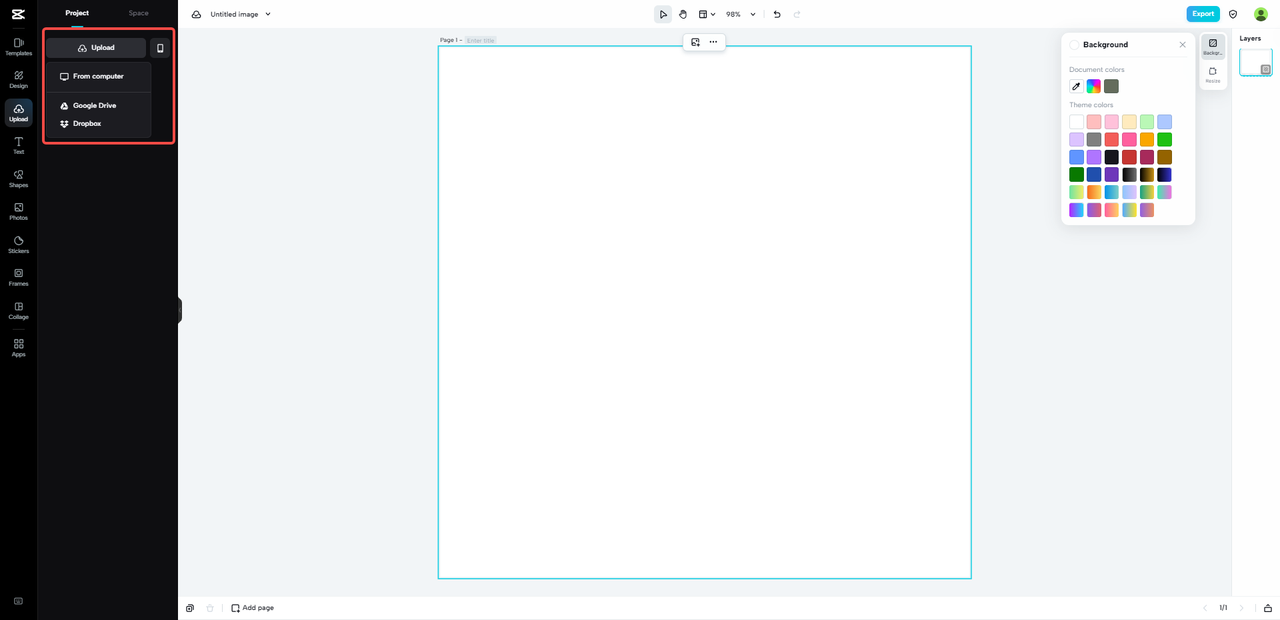
Task: Go to the next page arrow
Action: pos(1242,608)
